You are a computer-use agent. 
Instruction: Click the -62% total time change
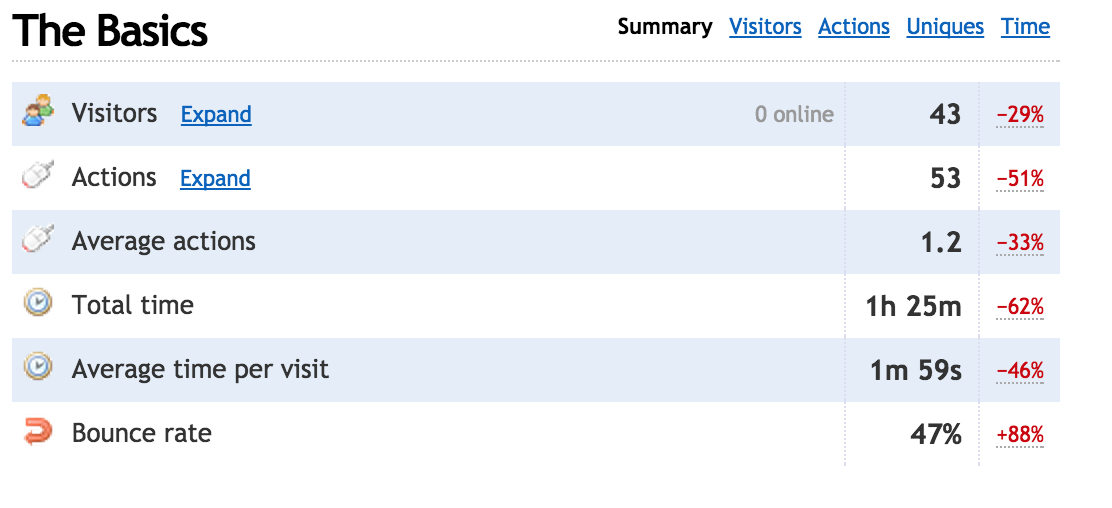point(1020,307)
